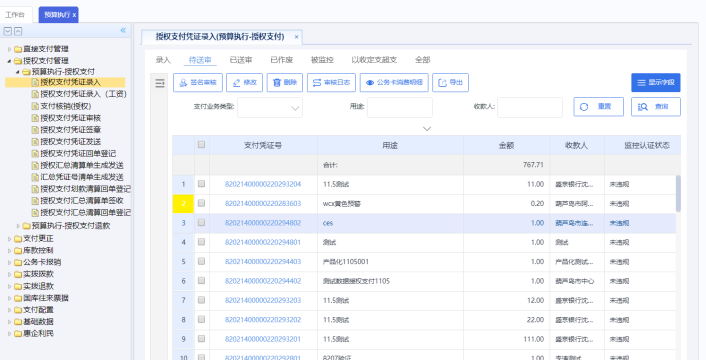Screen dimensions: 706x360
Task: Check the row 1 checkbox
Action: (201, 184)
